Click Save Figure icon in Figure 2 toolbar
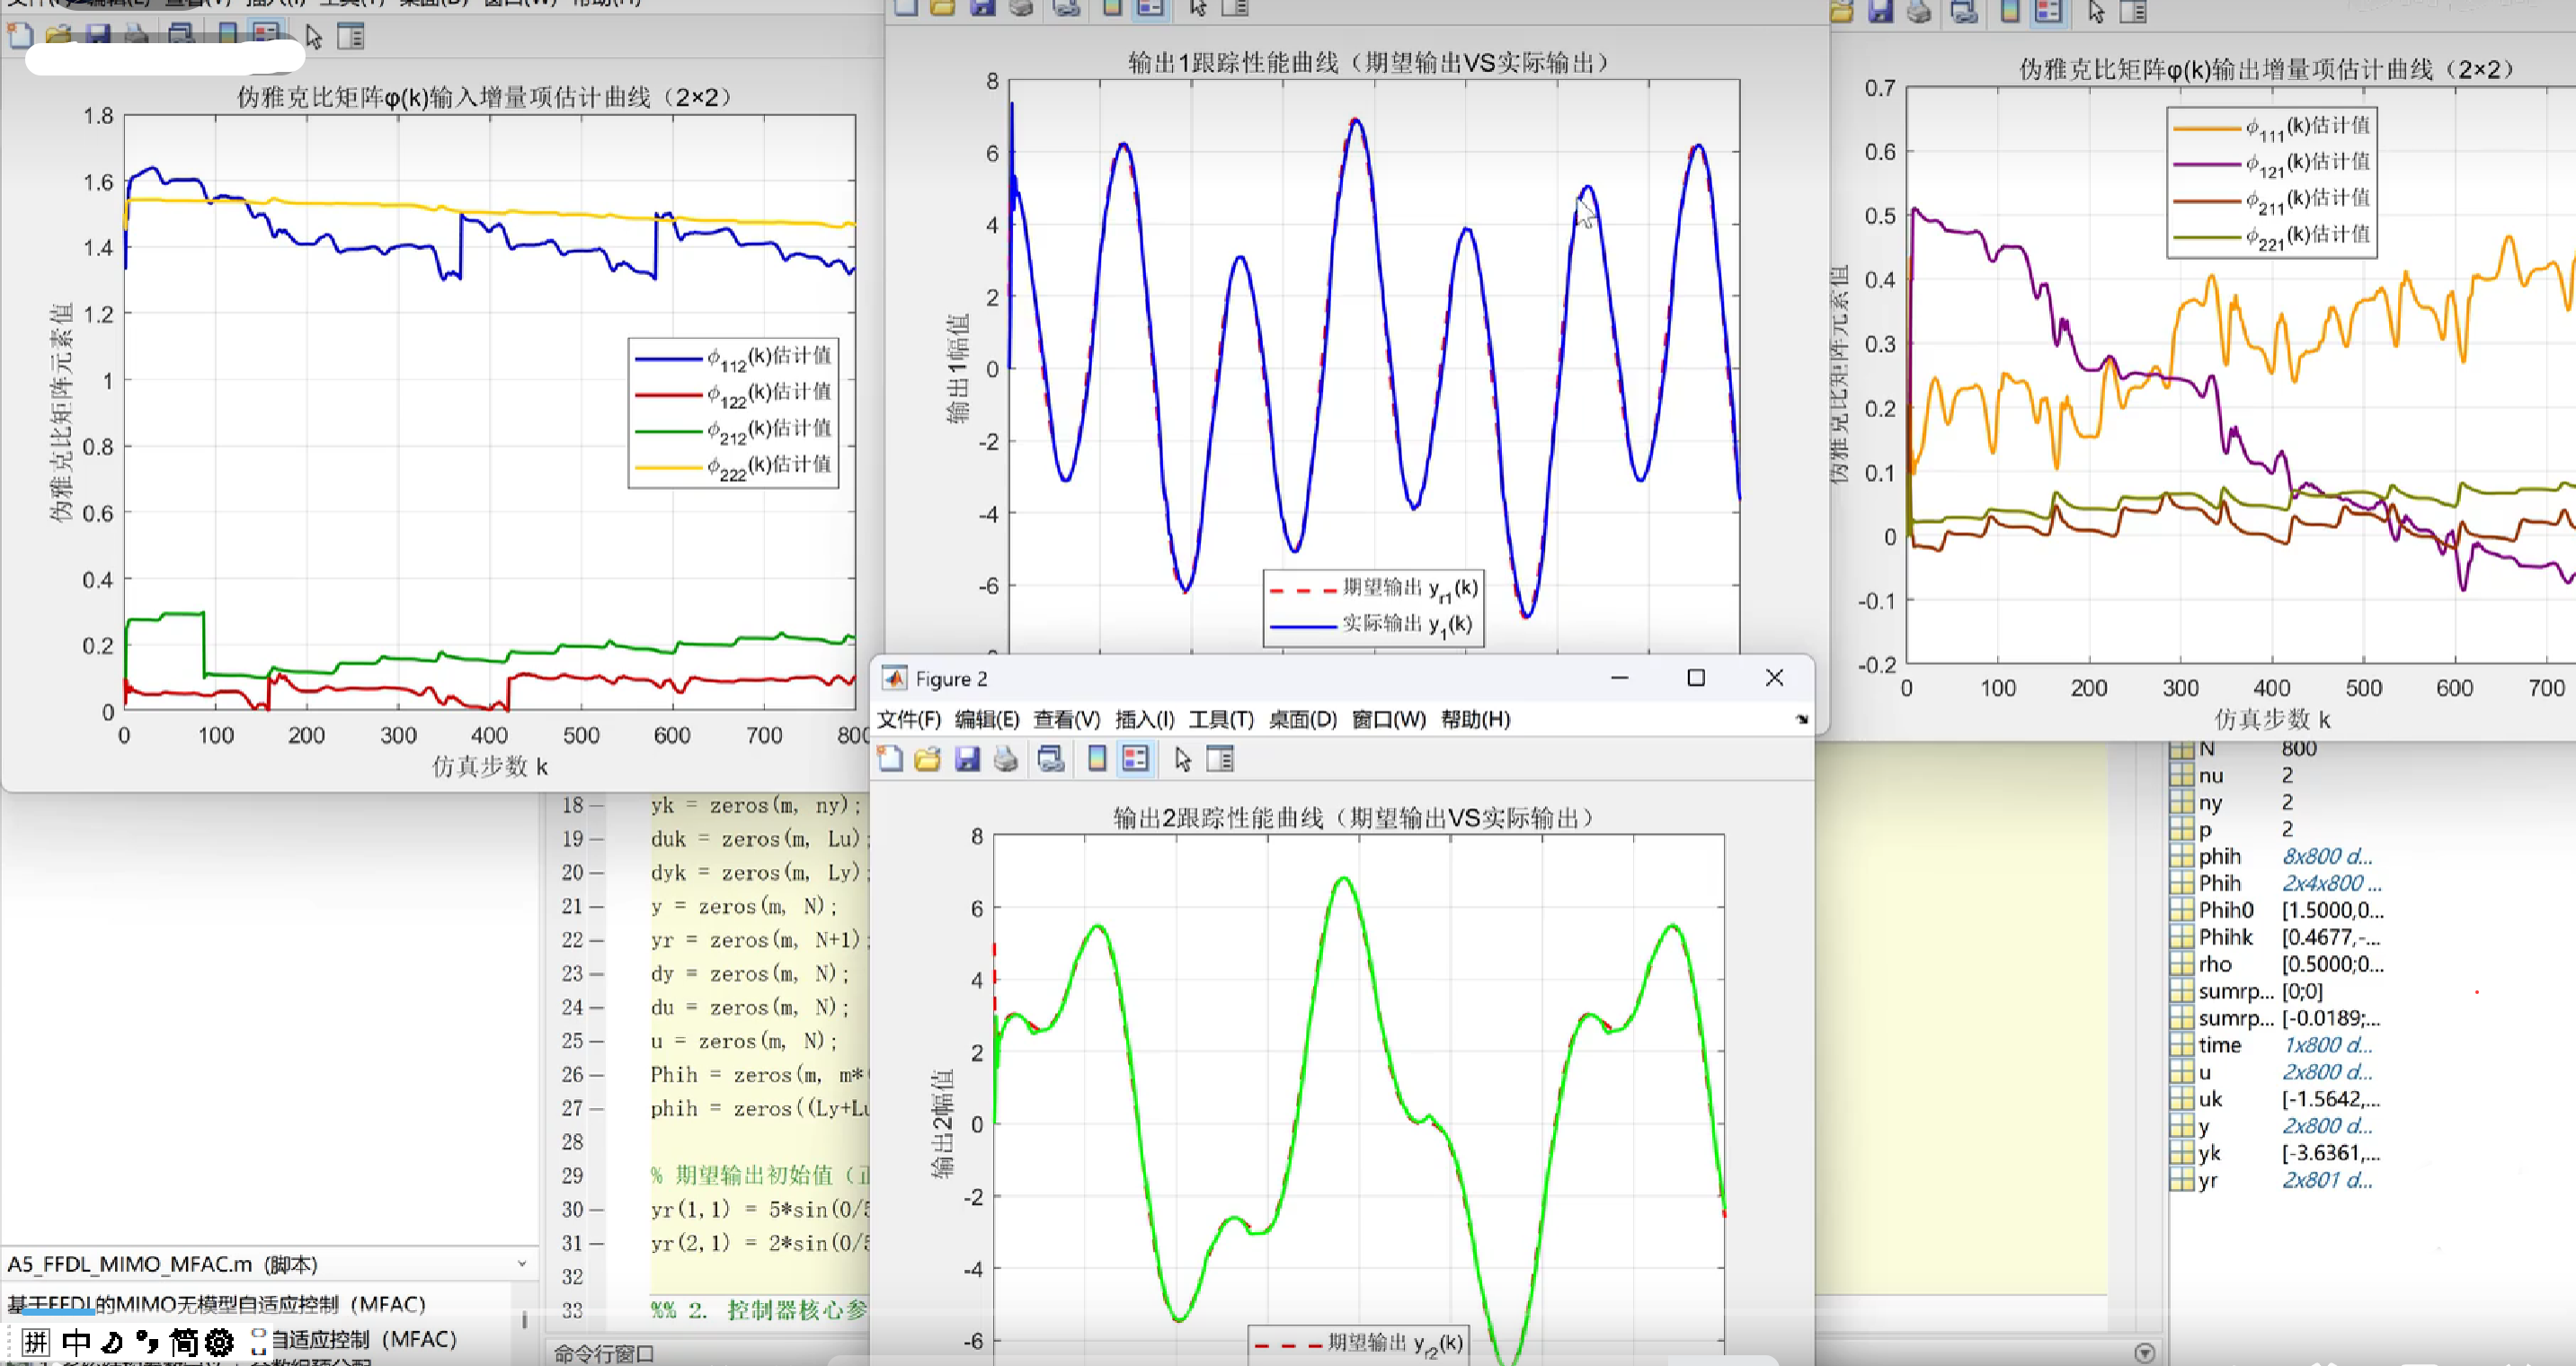Image resolution: width=2576 pixels, height=1366 pixels. 967,759
